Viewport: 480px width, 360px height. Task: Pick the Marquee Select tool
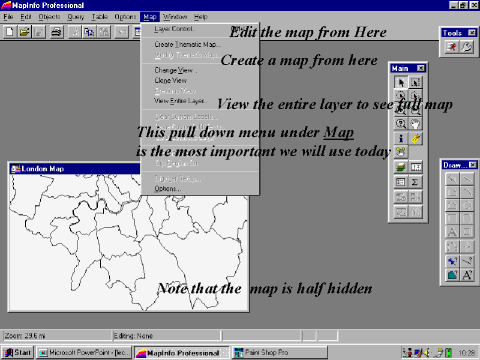coord(415,82)
